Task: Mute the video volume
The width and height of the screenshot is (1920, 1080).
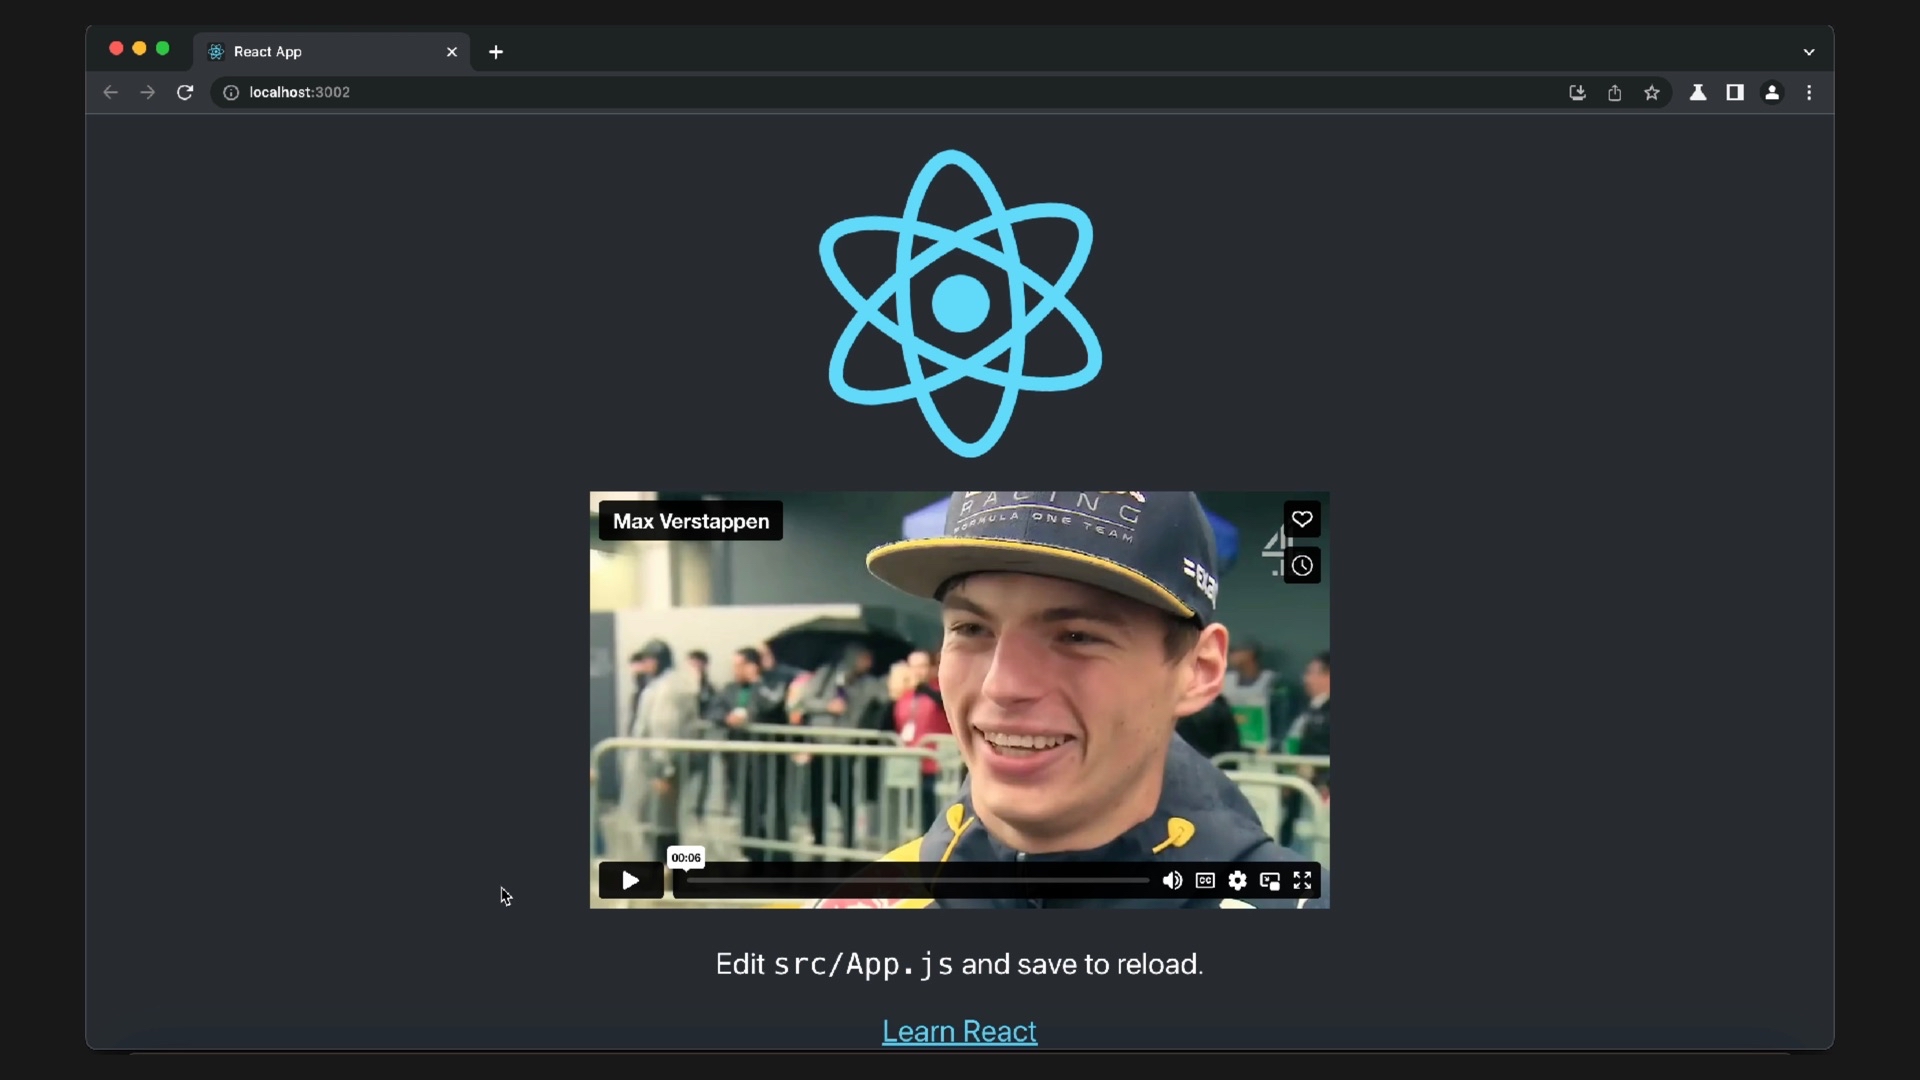Action: (x=1172, y=880)
